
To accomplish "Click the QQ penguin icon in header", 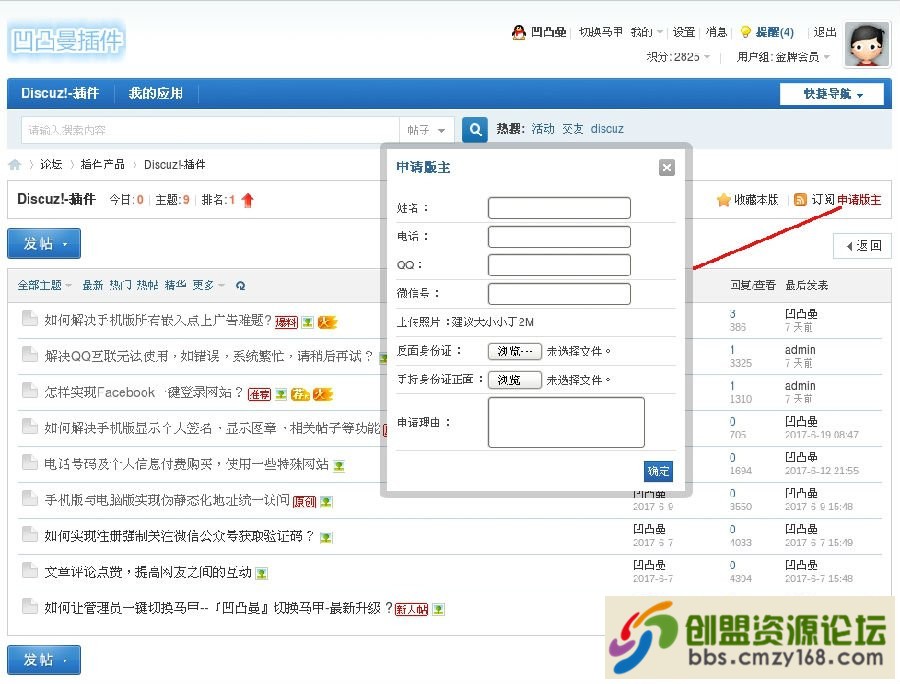I will tap(518, 32).
